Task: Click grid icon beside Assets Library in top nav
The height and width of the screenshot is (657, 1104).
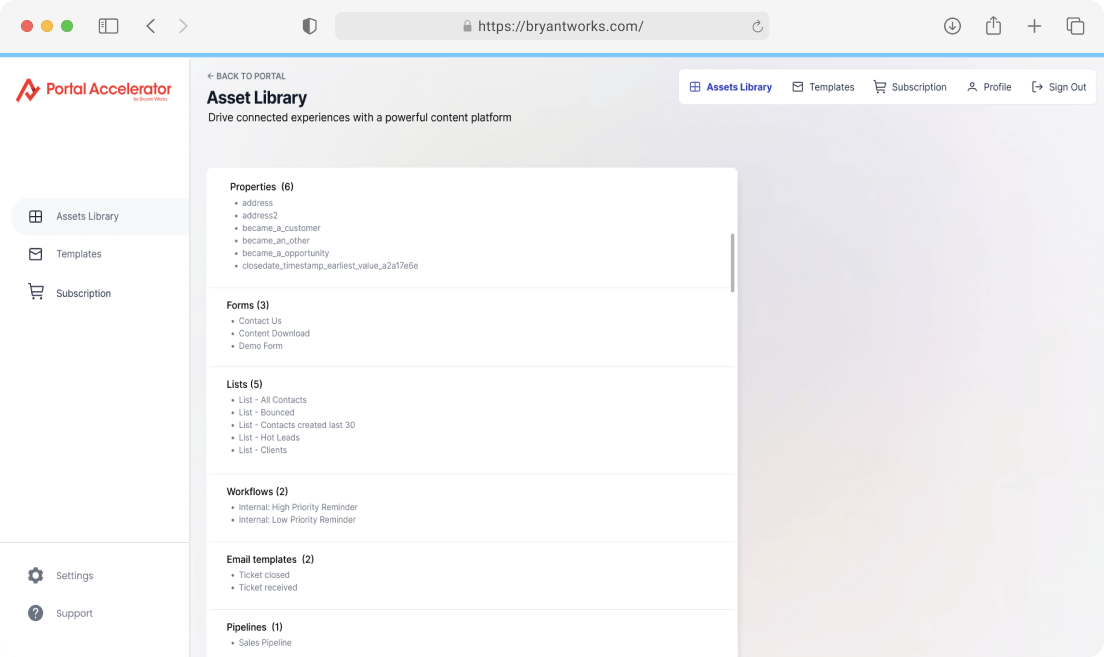Action: pos(695,87)
